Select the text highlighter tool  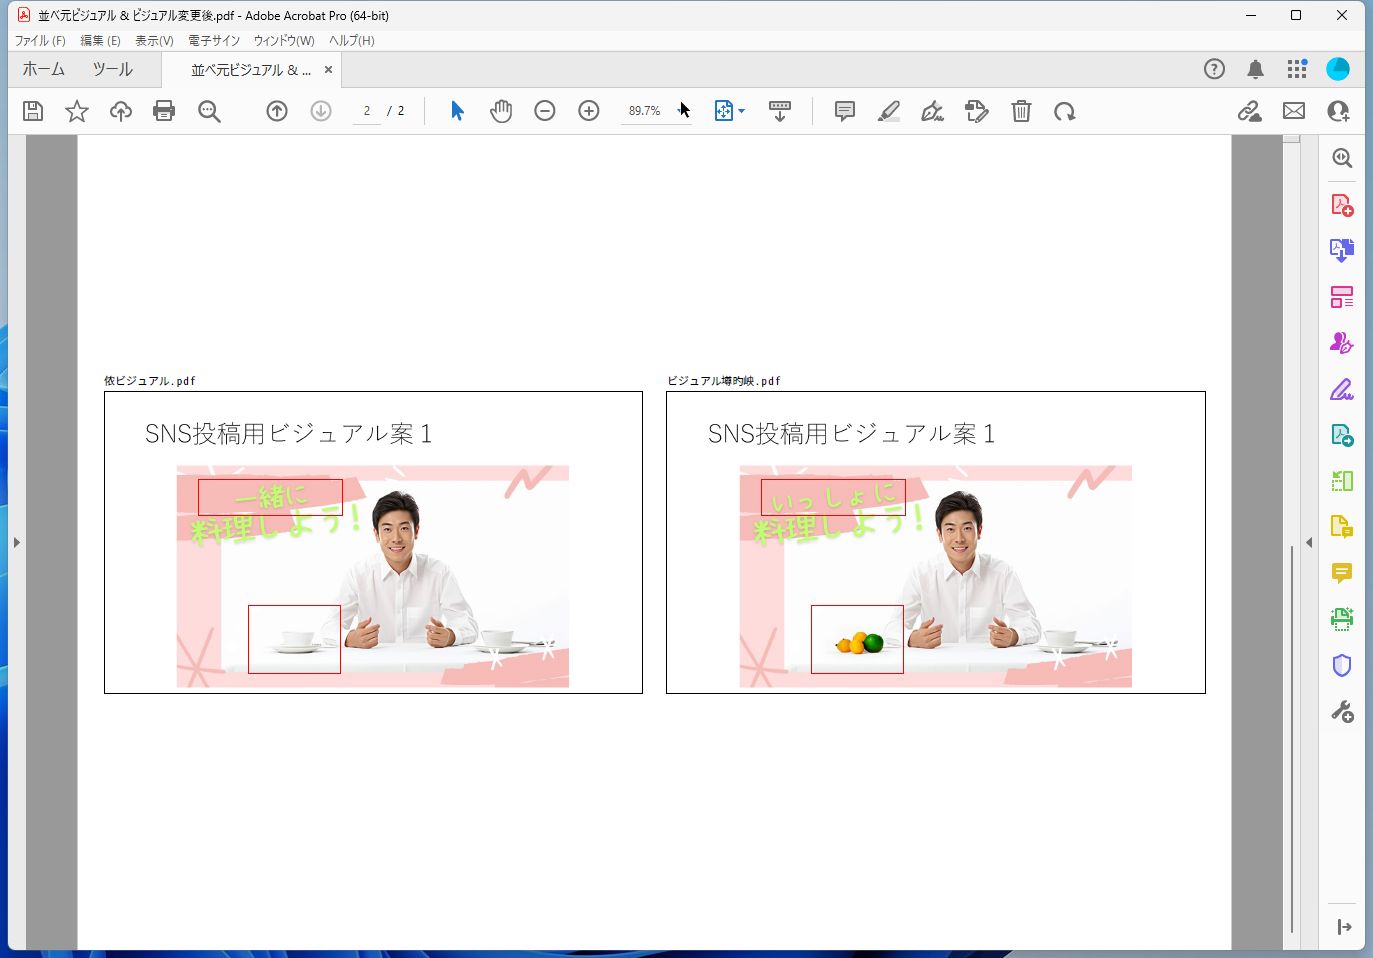888,111
